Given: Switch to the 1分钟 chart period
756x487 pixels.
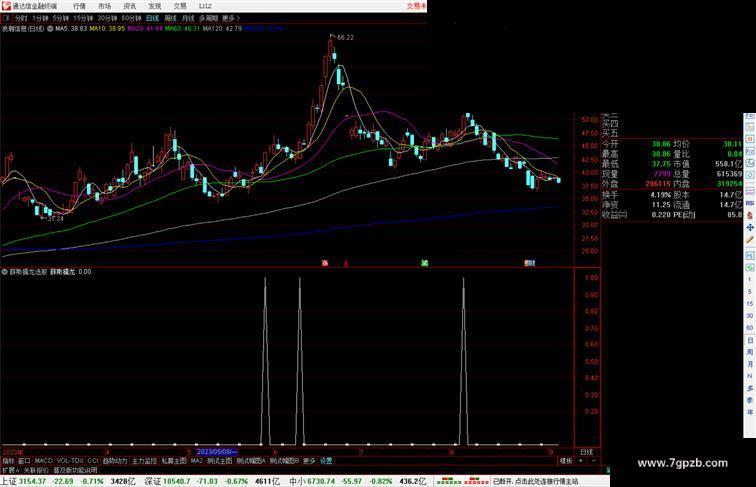Looking at the screenshot, I should pyautogui.click(x=40, y=18).
